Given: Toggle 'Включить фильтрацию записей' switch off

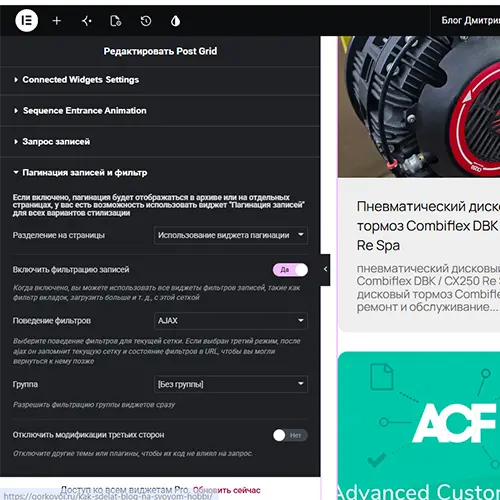Looking at the screenshot, I should tap(290, 270).
